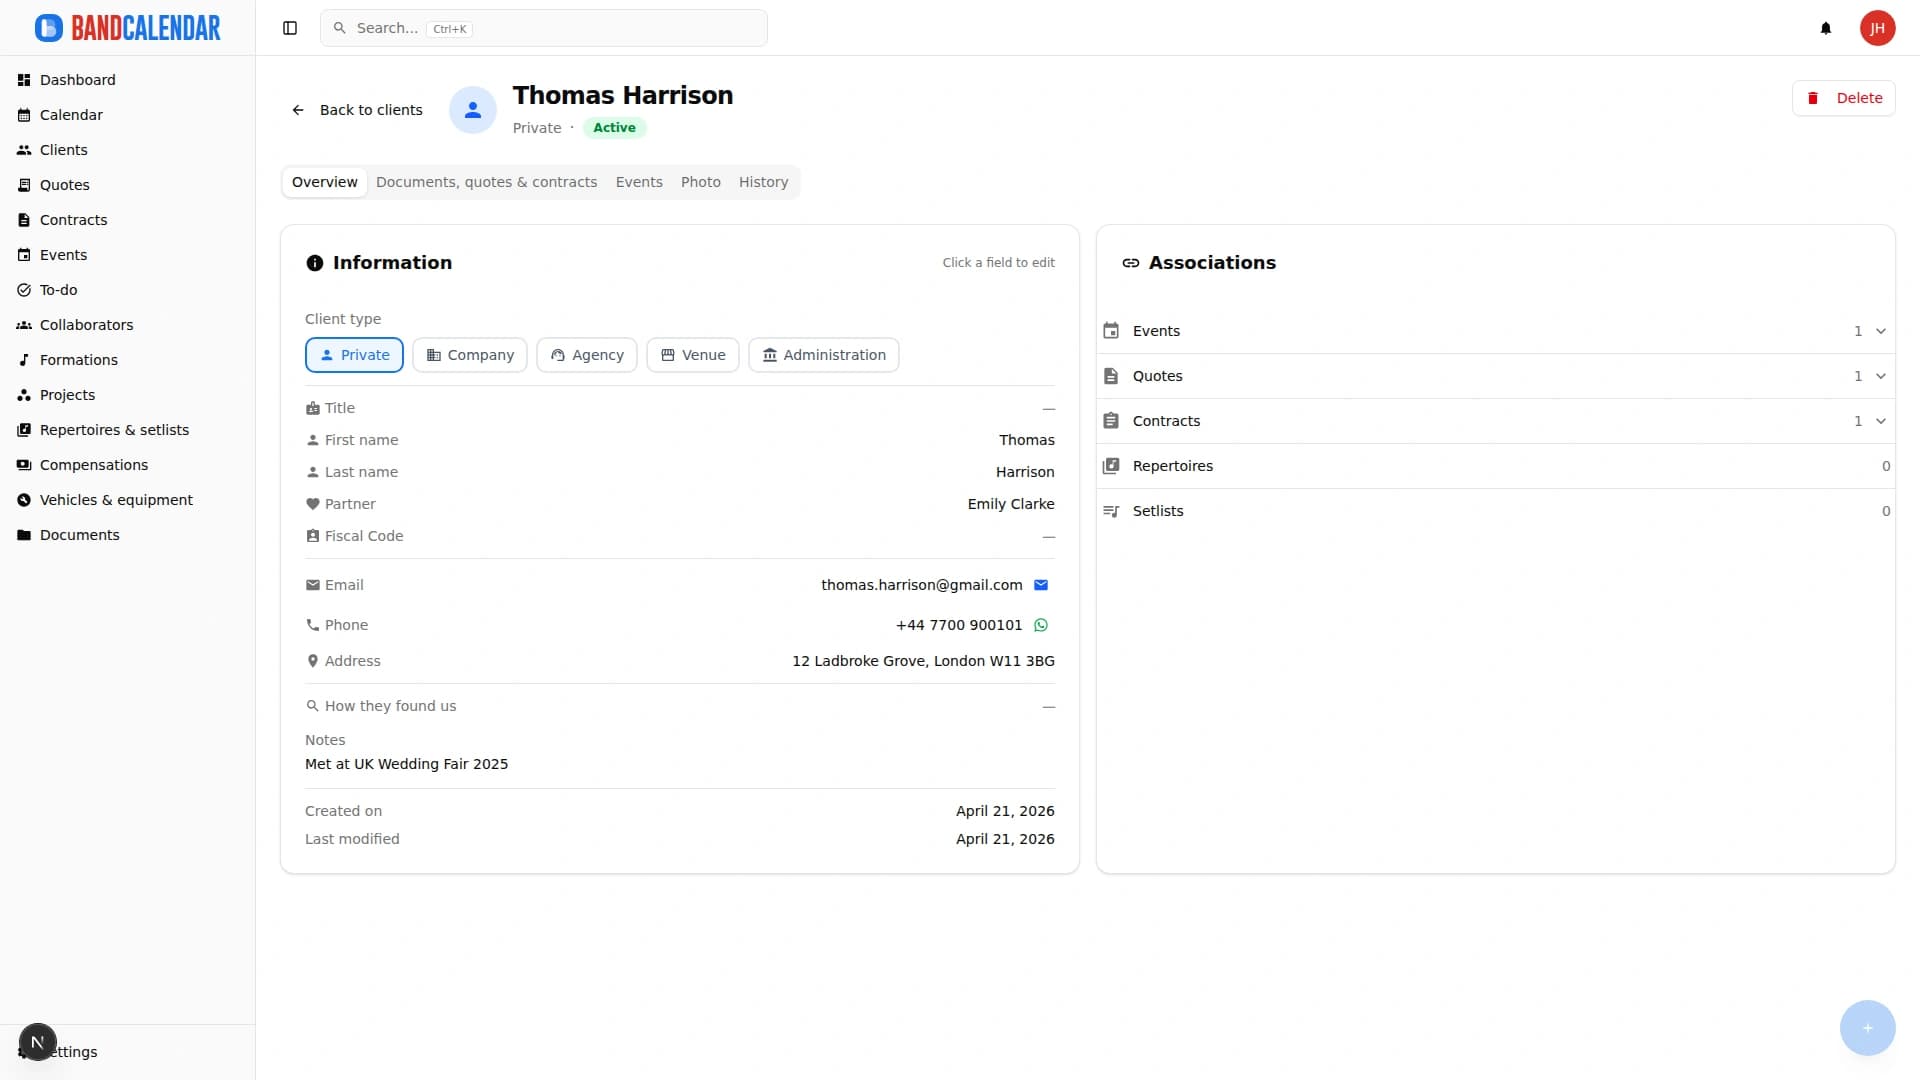Screen dimensions: 1920x1080
Task: Click the WhatsApp icon beside the phone number
Action: click(1041, 625)
